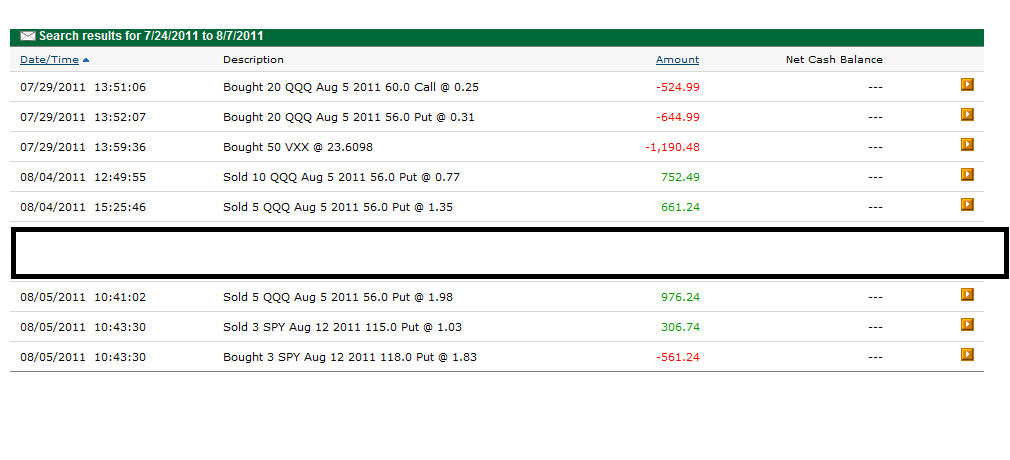Select the 08/05/2011 10:41:02 timestamp

pos(83,298)
